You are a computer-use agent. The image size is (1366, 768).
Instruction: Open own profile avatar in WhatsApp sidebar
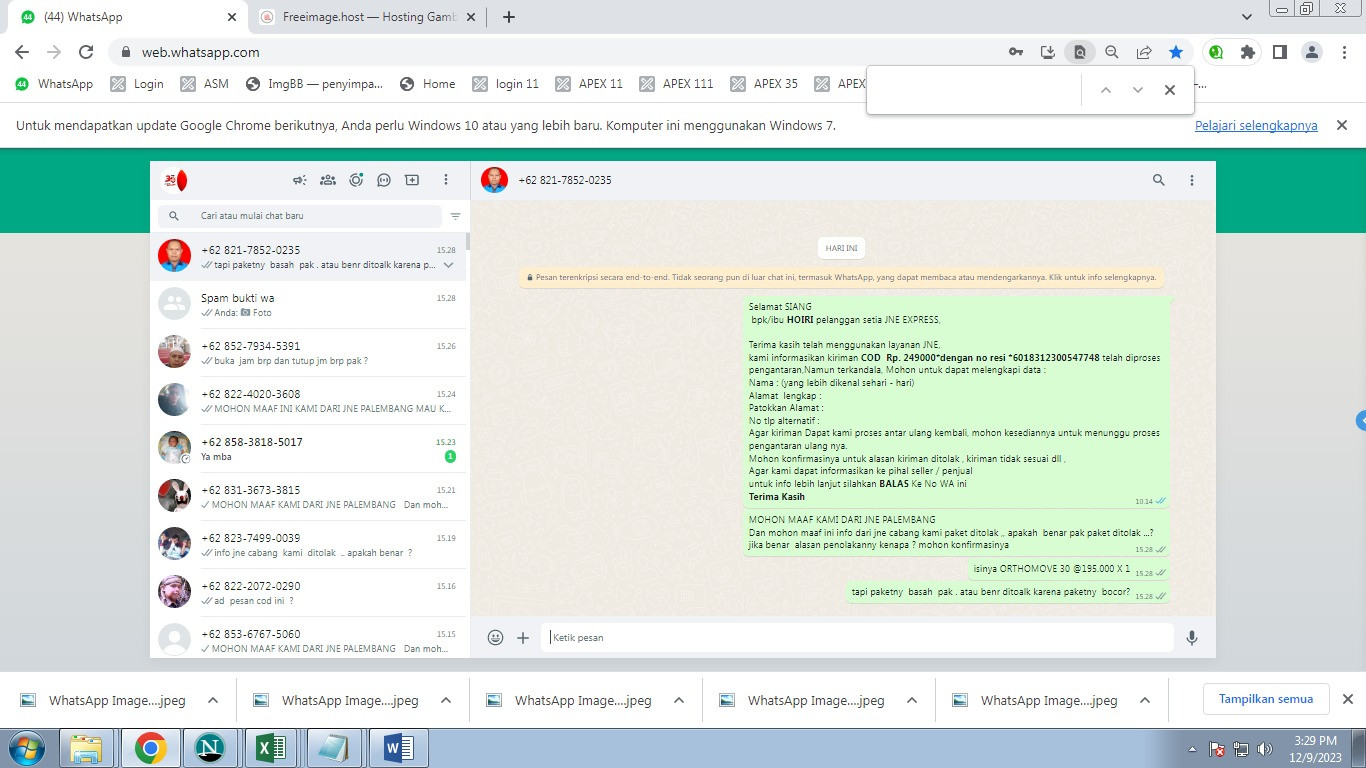pos(174,180)
